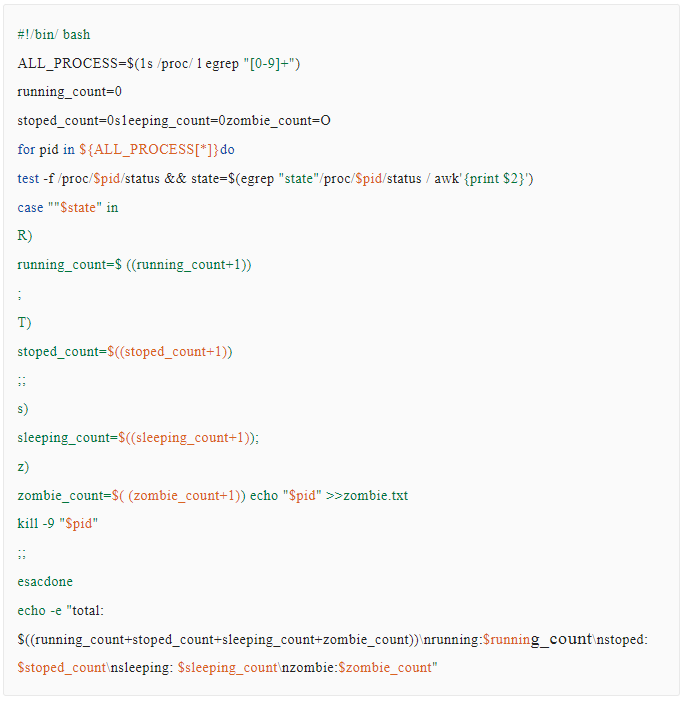Click the "running_count=0" line
This screenshot has width=682, height=701.
tap(69, 92)
